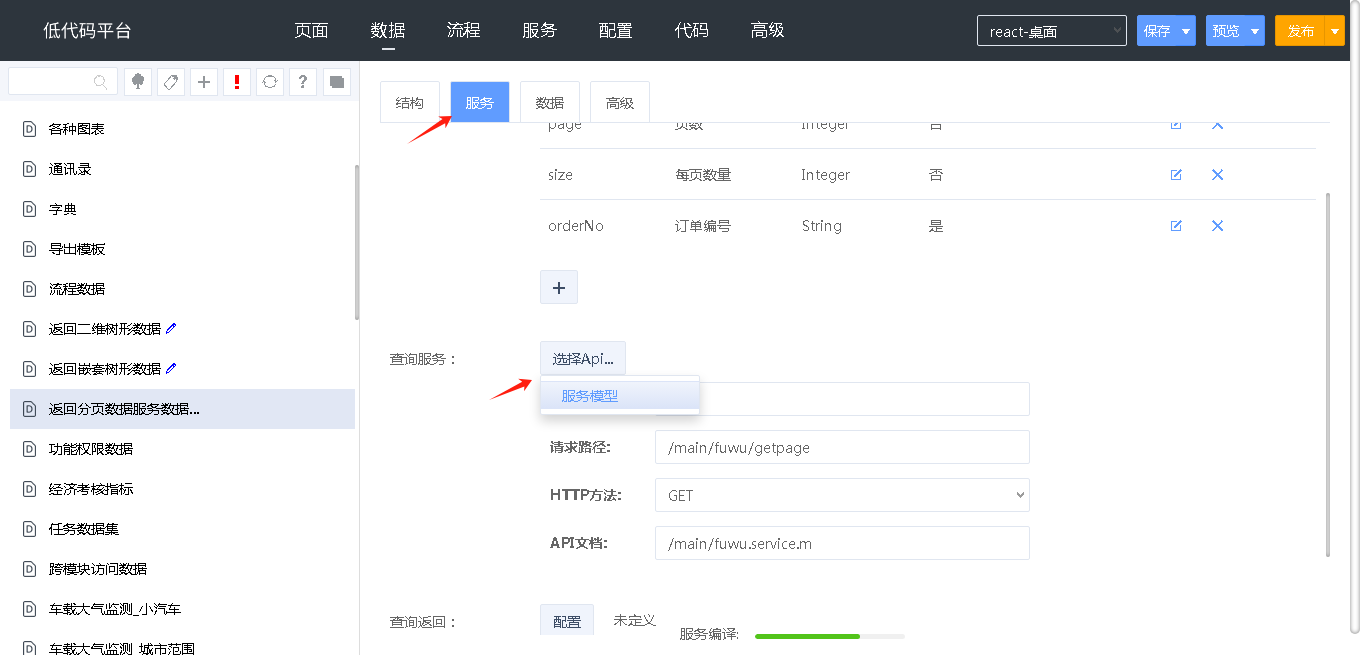Screen dimensions: 1360x655
Task: Open 页面 in the dark header menu
Action: click(311, 31)
